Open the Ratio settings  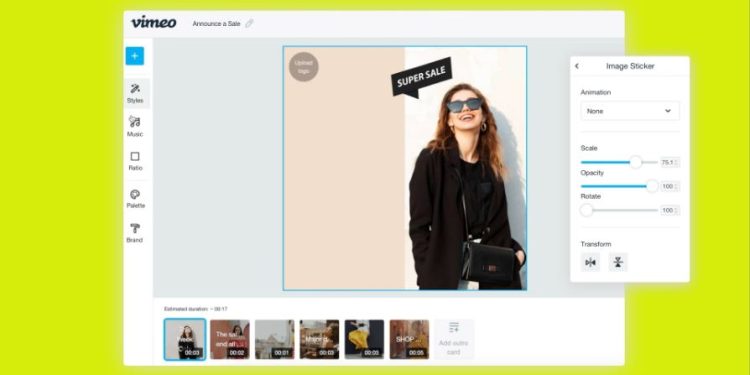click(135, 161)
